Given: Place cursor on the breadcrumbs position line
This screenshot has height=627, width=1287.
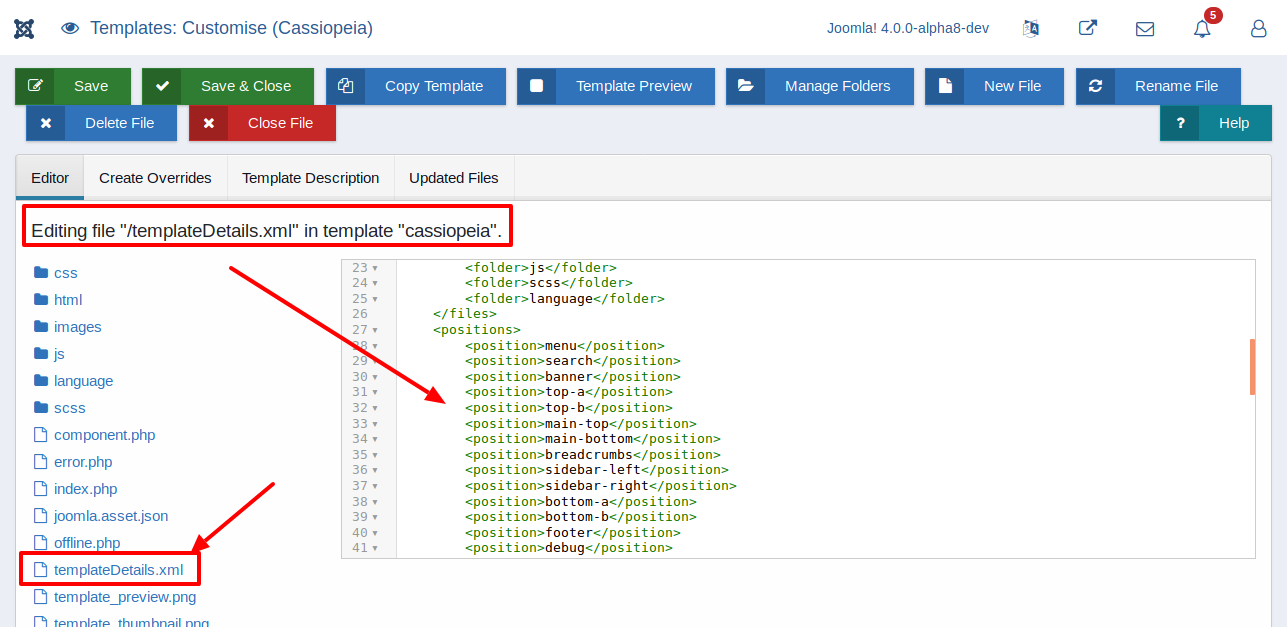Looking at the screenshot, I should click(x=593, y=455).
